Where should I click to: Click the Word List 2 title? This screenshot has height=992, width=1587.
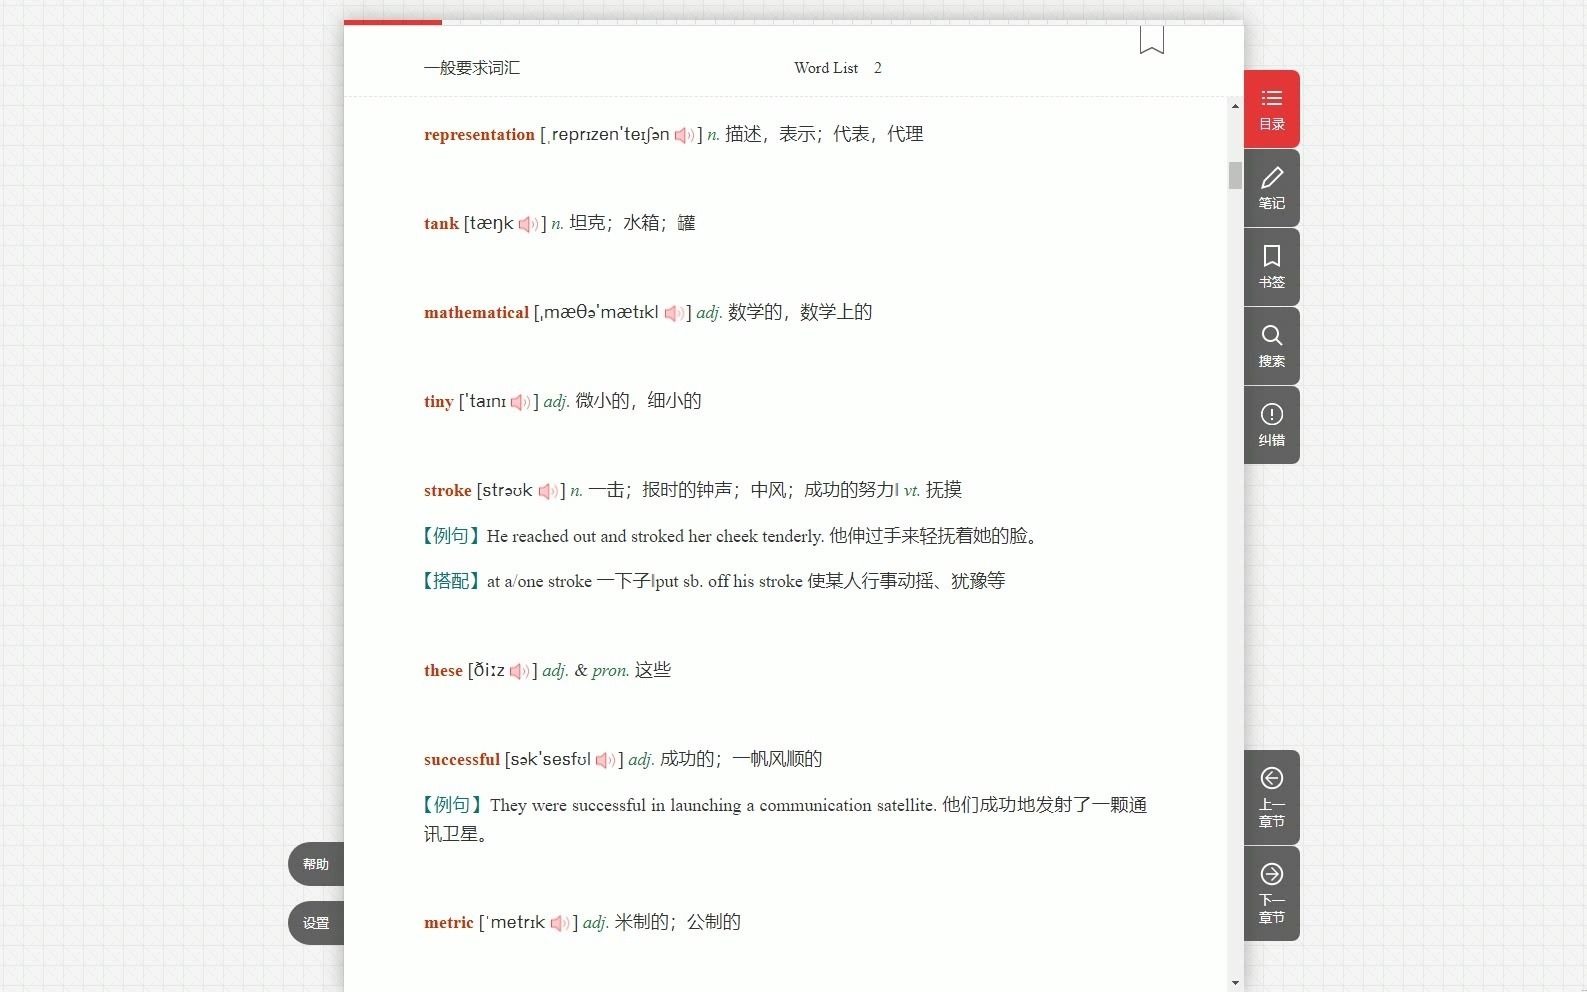(838, 68)
